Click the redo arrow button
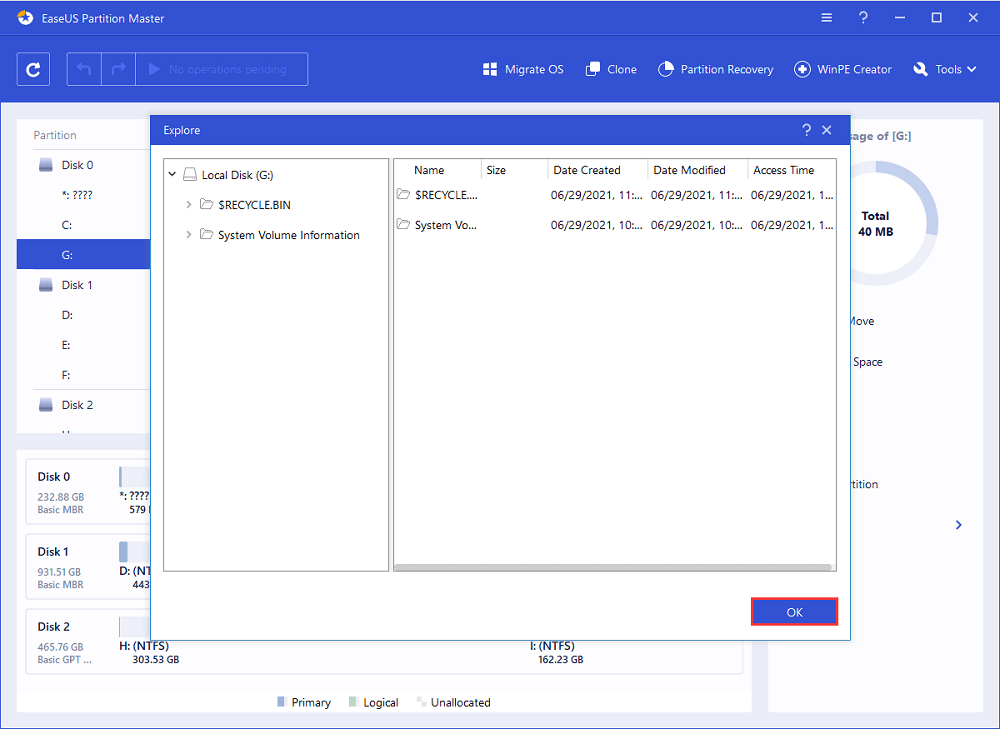Image resolution: width=1000 pixels, height=729 pixels. click(x=119, y=70)
